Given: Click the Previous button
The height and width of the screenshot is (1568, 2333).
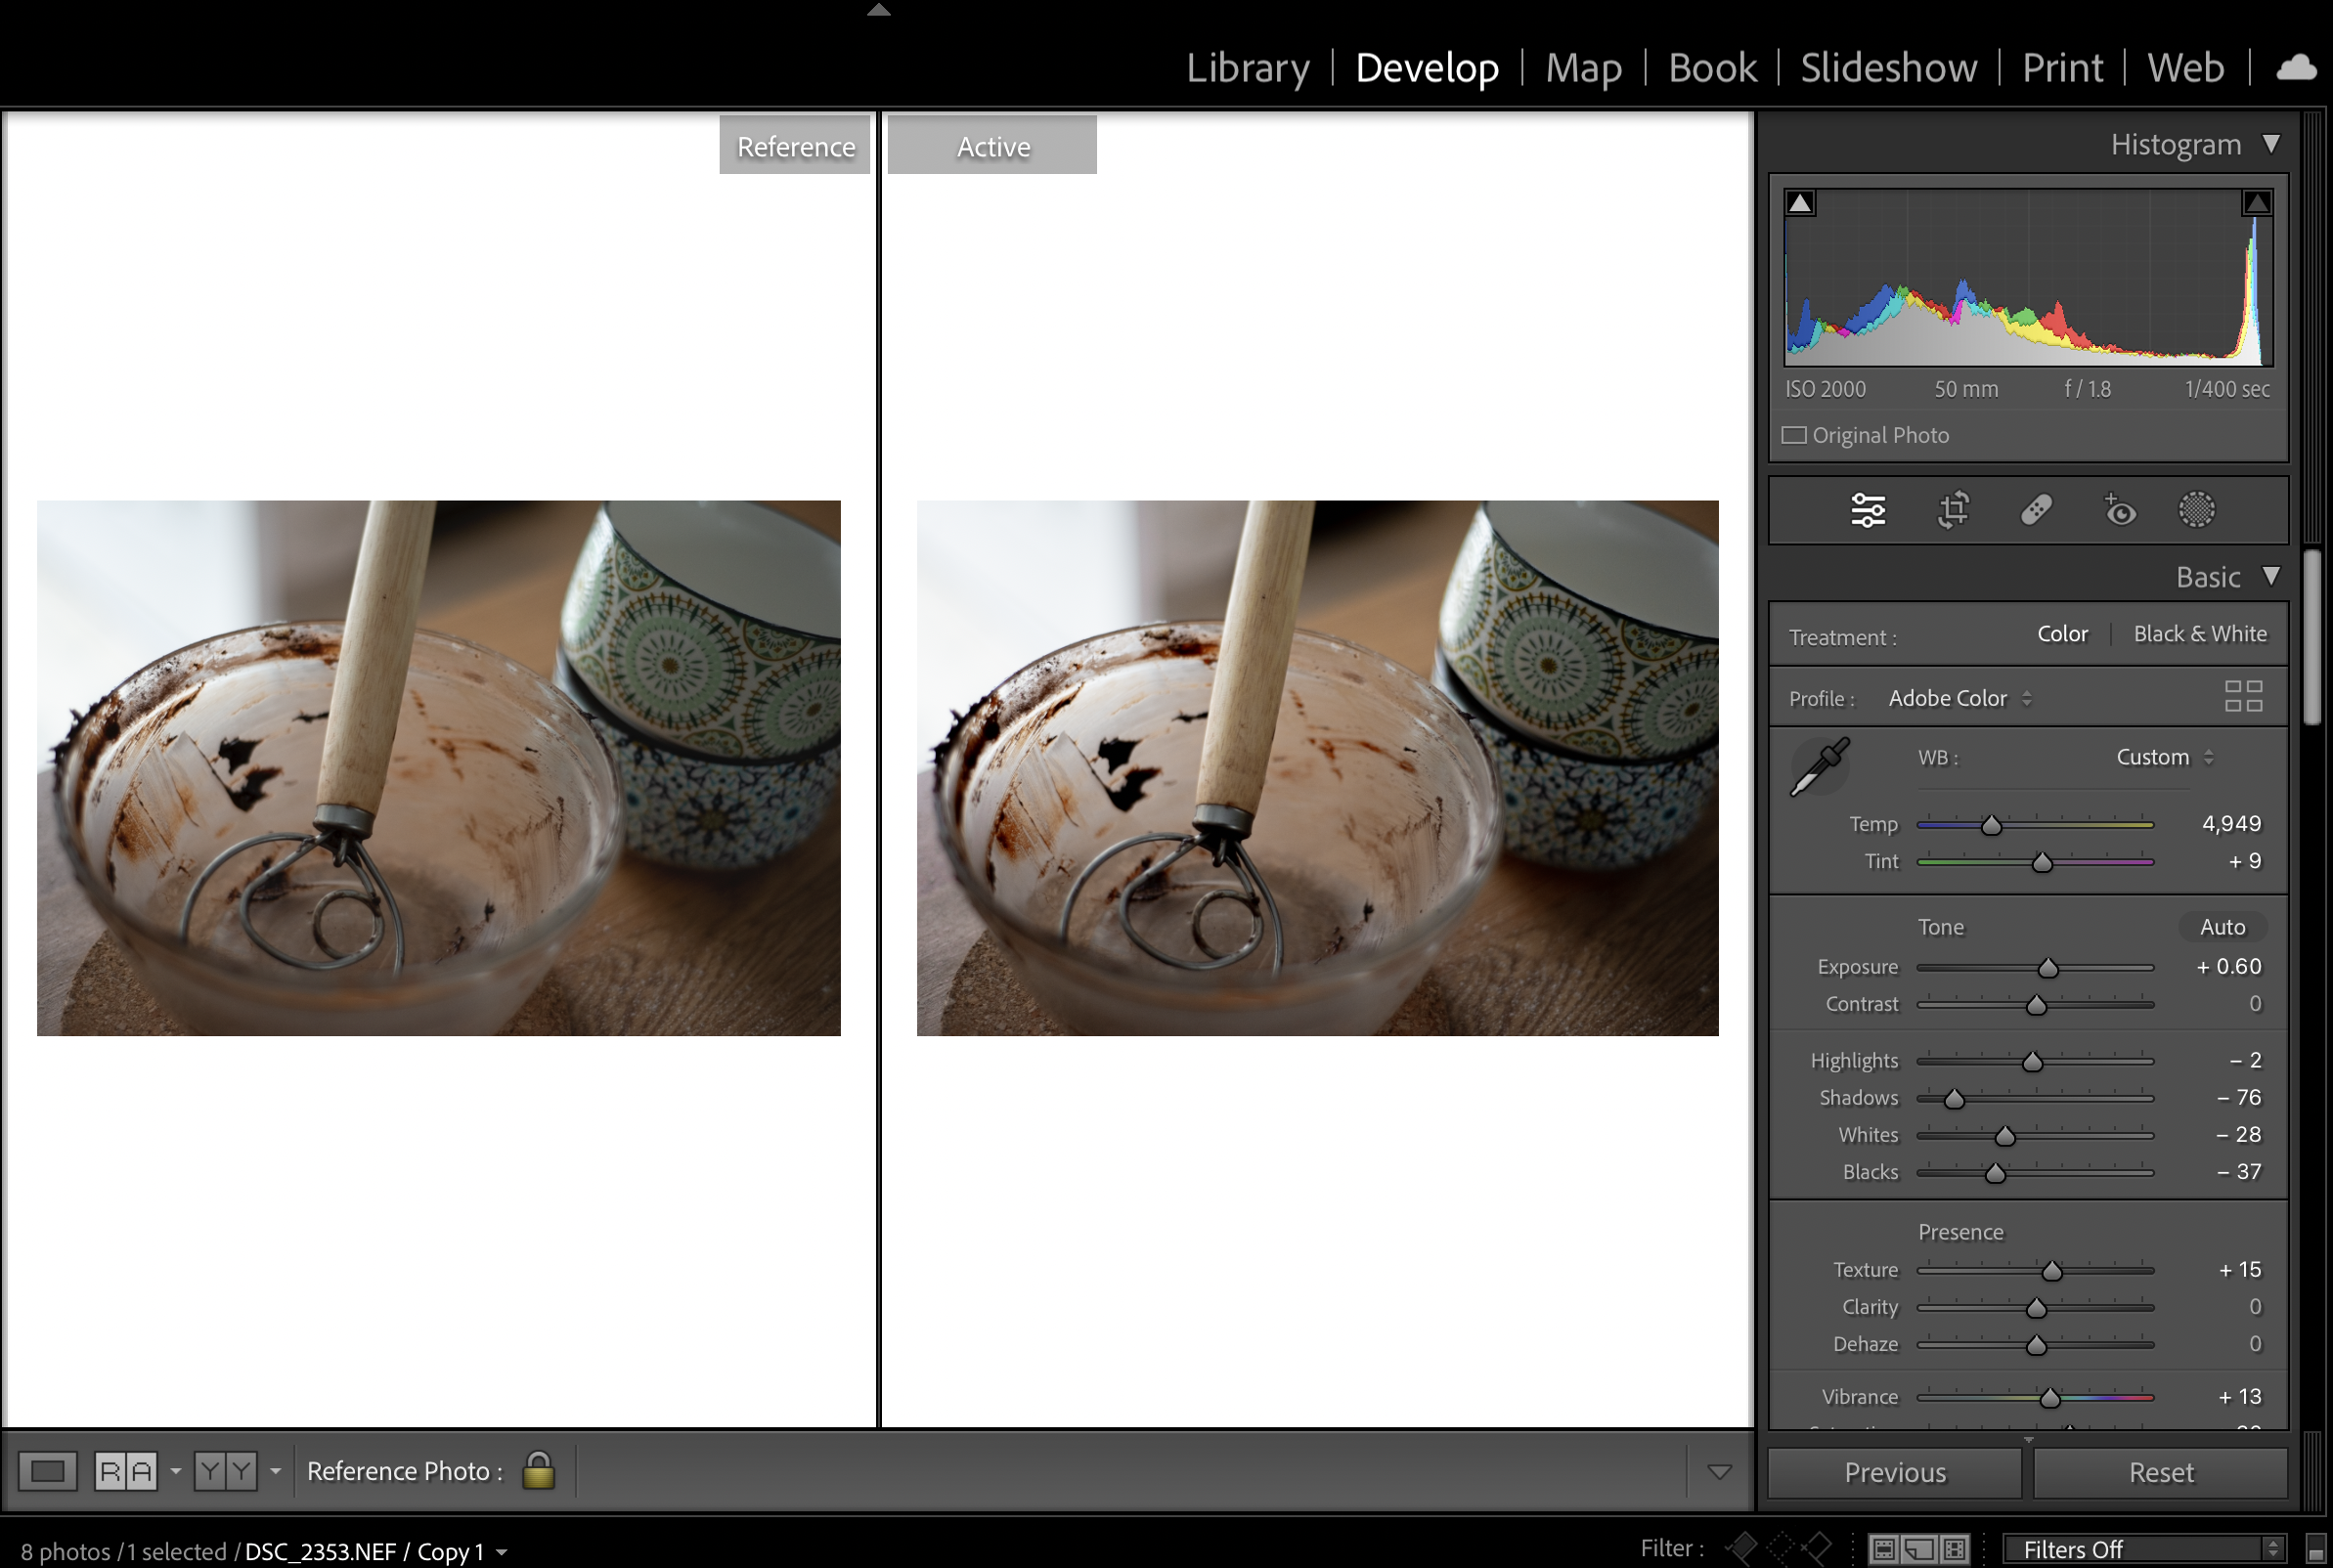Looking at the screenshot, I should click(x=1894, y=1472).
